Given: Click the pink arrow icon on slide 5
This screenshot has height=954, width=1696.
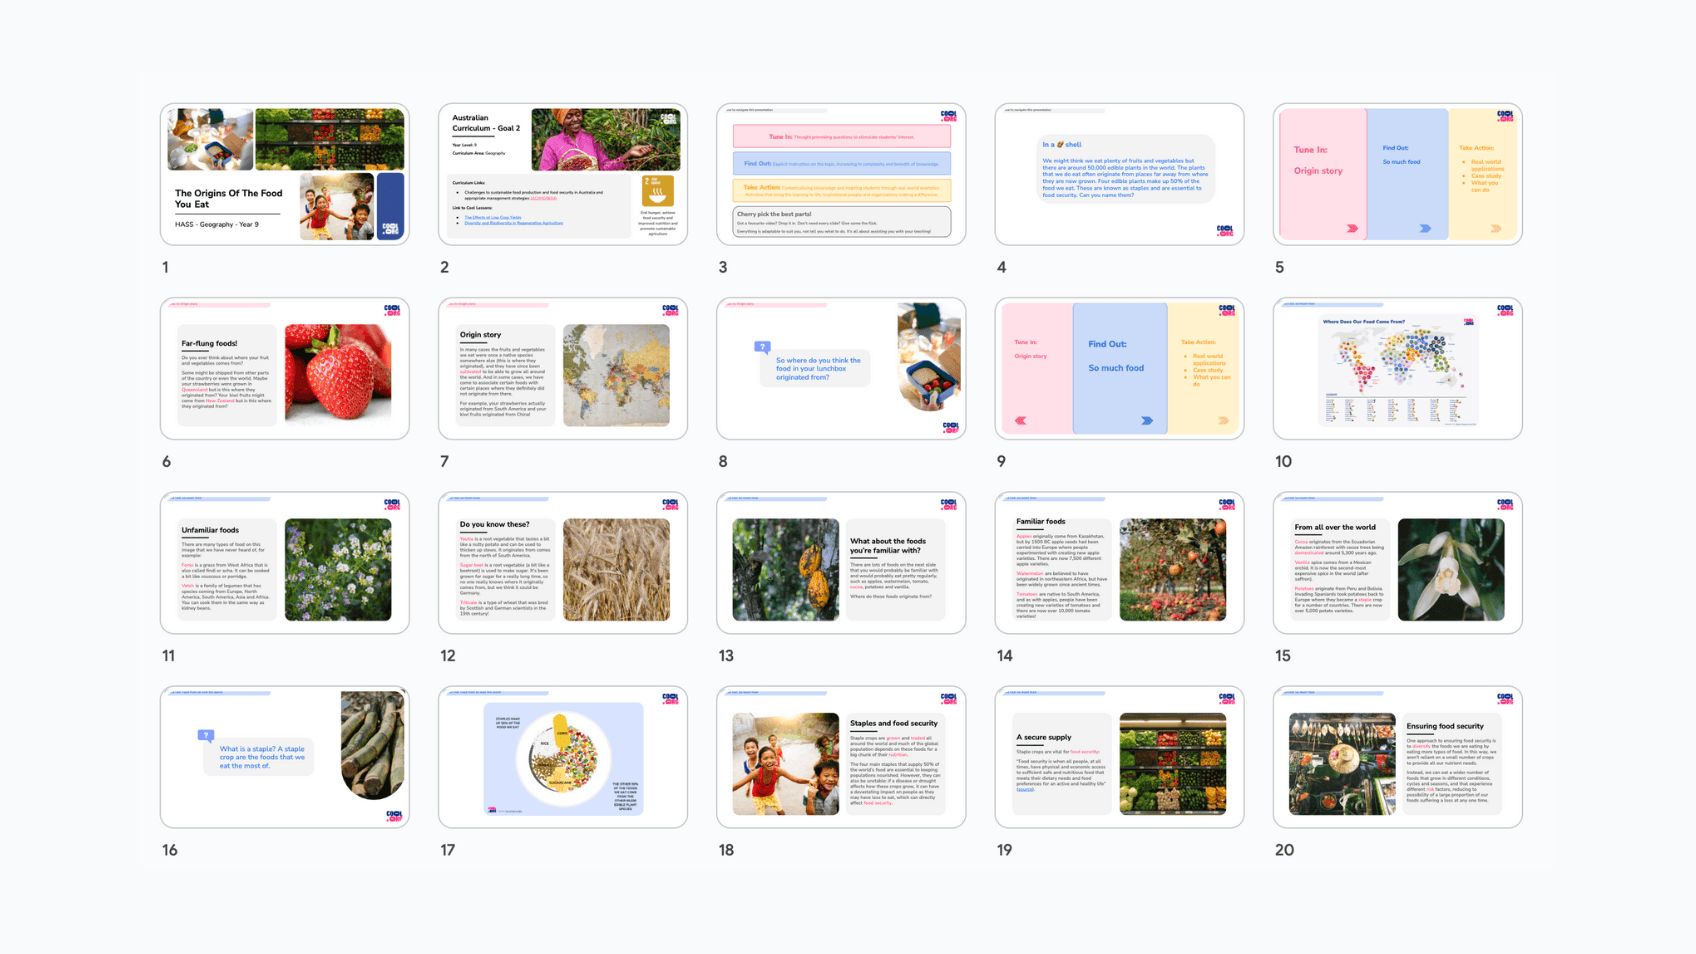Looking at the screenshot, I should click(1352, 229).
